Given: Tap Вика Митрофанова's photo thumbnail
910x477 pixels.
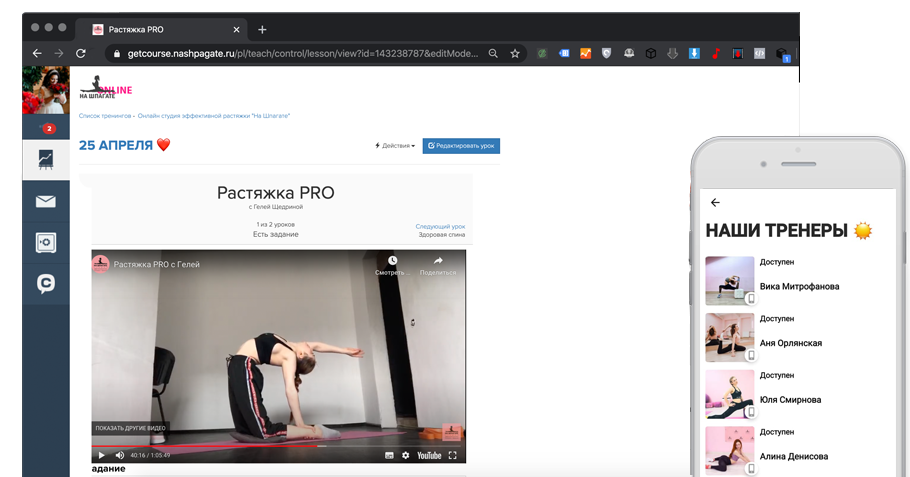Looking at the screenshot, I should [x=730, y=281].
